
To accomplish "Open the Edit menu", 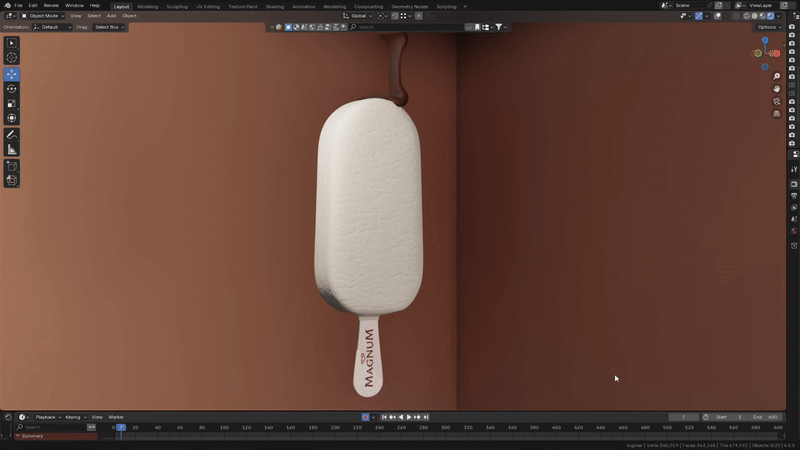I will (33, 6).
